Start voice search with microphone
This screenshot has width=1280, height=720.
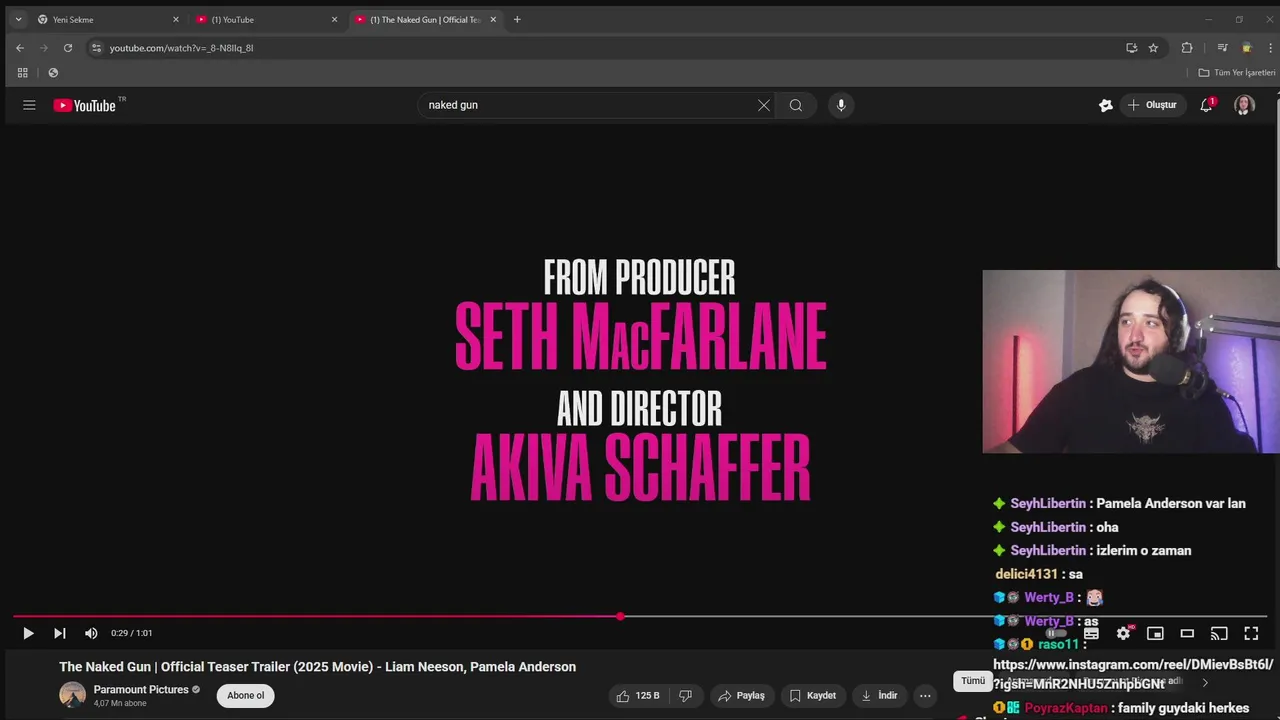[841, 105]
